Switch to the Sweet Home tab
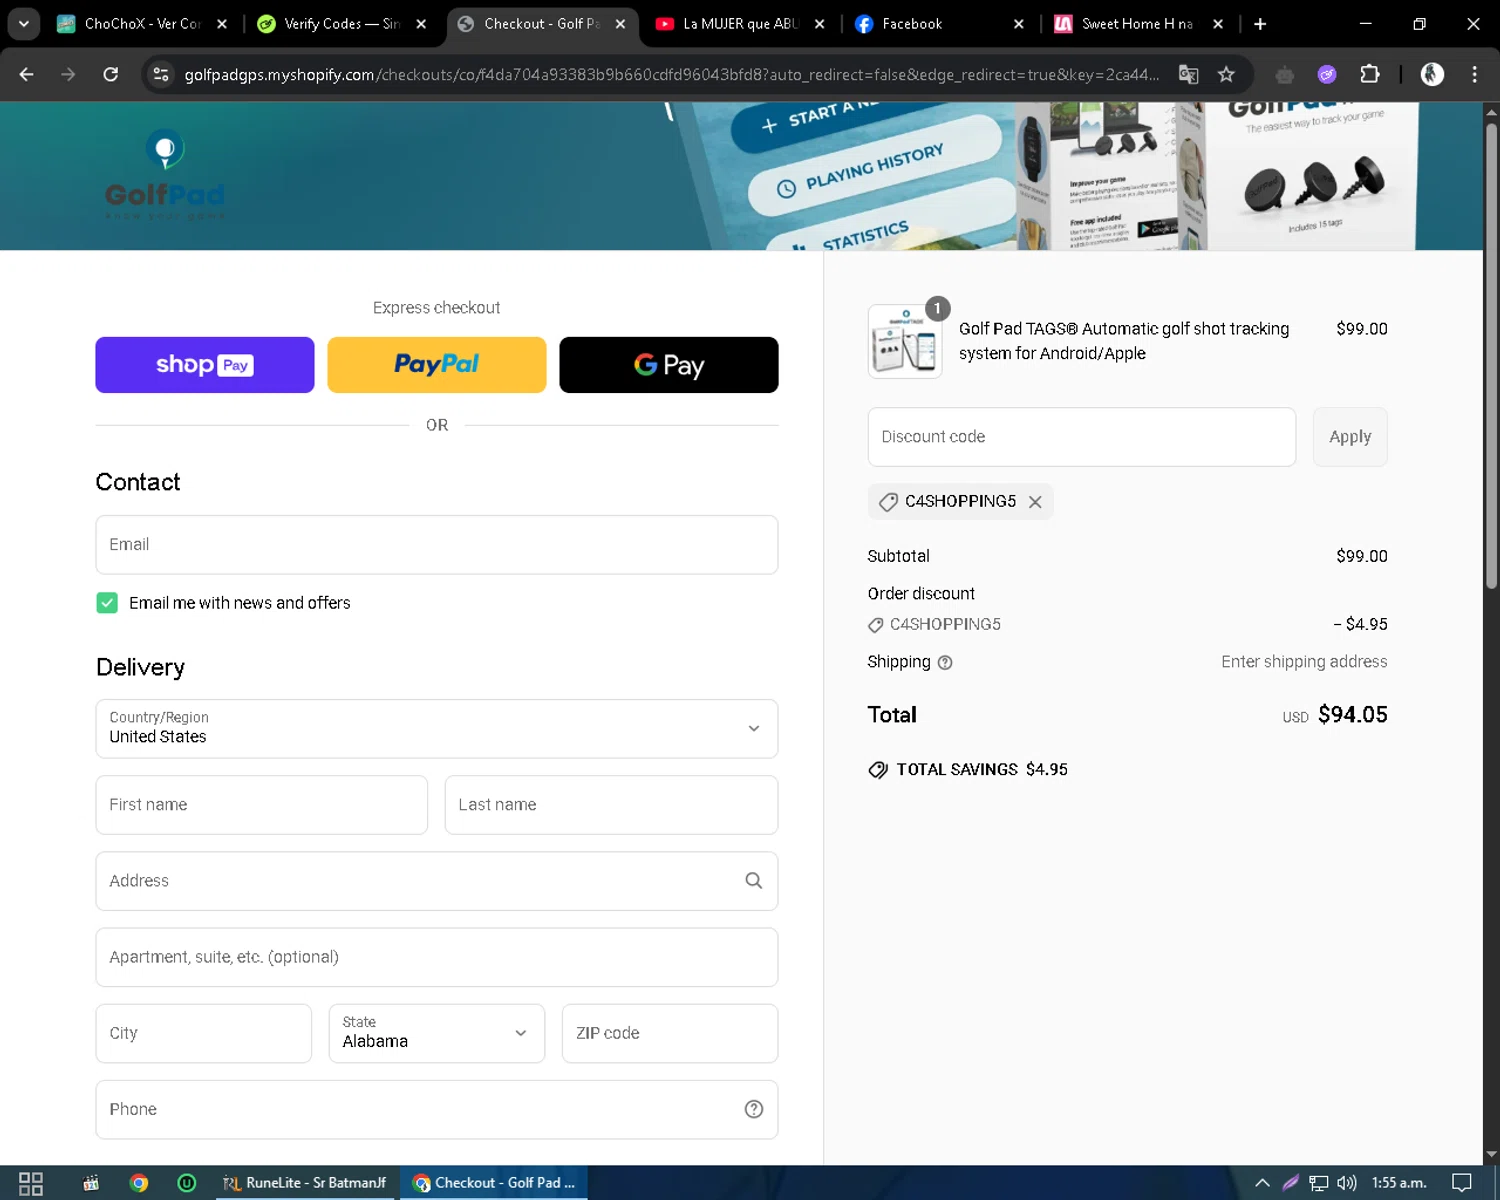 (x=1137, y=24)
